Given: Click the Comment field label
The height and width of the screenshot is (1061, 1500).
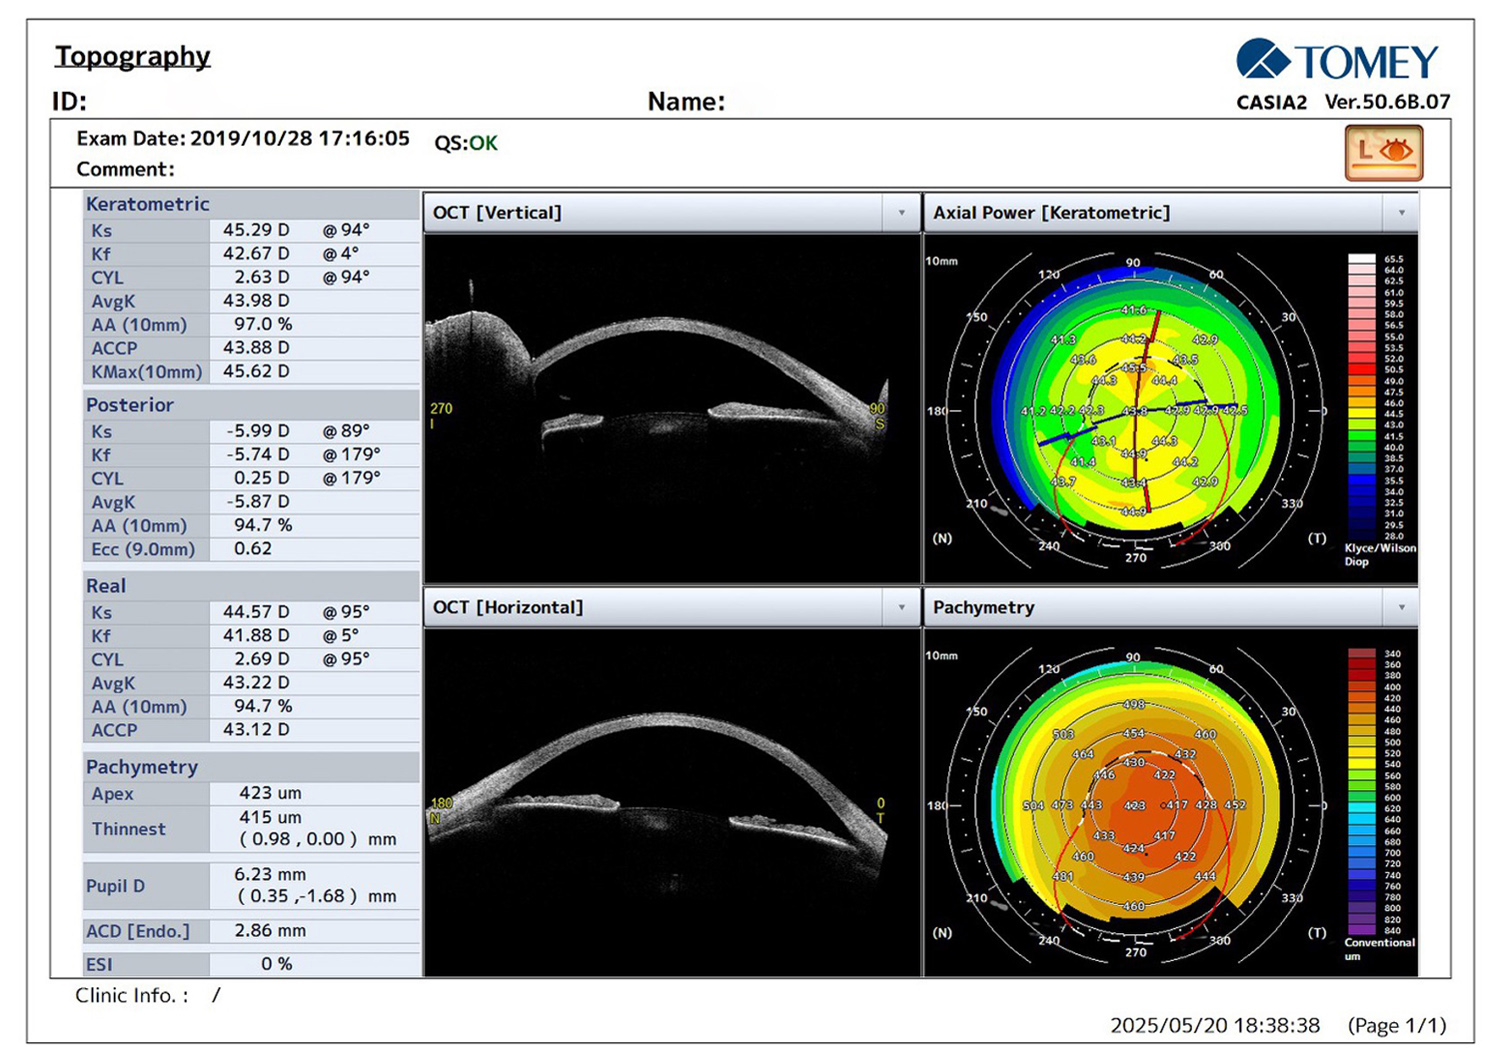Looking at the screenshot, I should point(126,170).
